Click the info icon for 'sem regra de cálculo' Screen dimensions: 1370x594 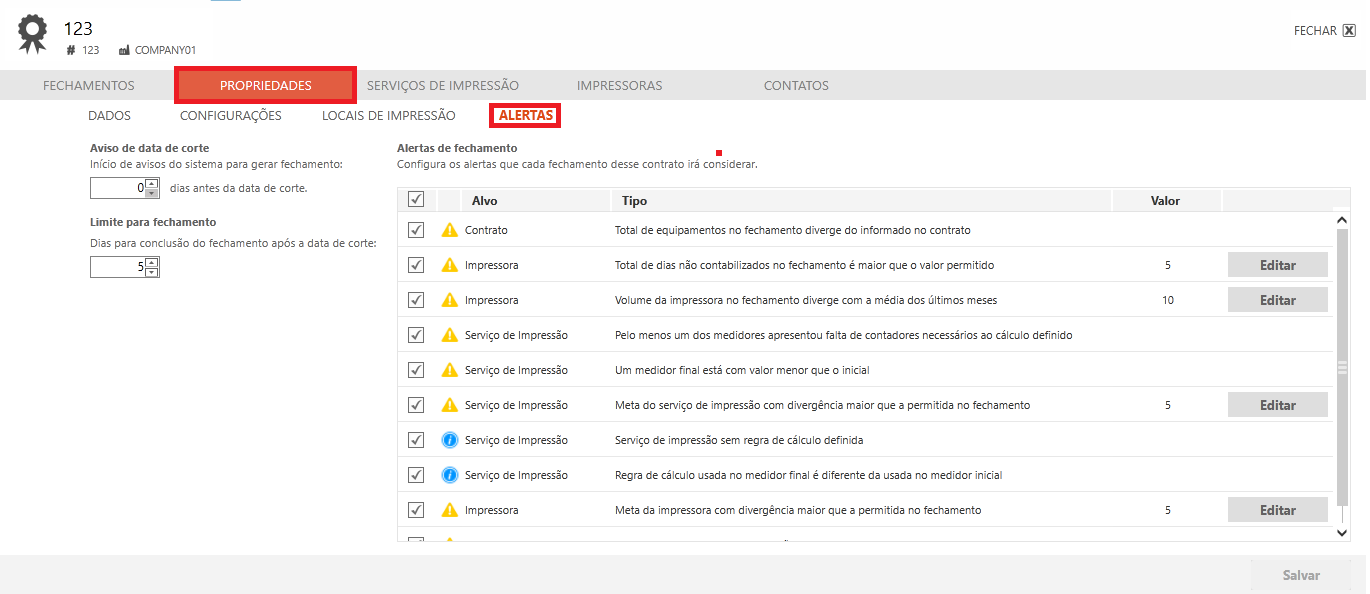coord(449,440)
